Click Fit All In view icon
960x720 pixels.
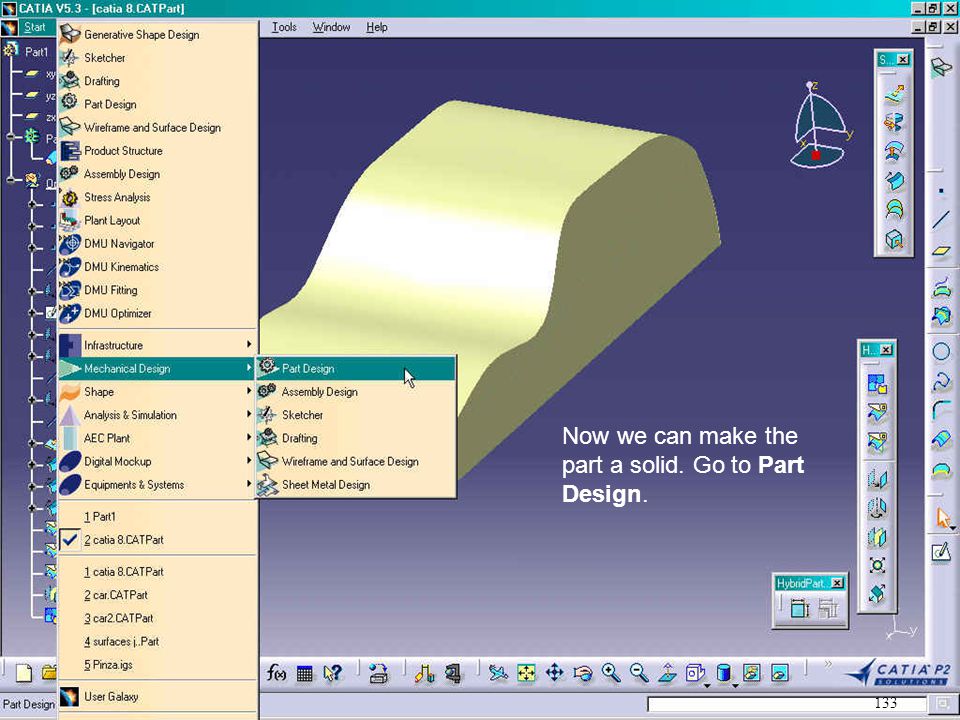[527, 673]
